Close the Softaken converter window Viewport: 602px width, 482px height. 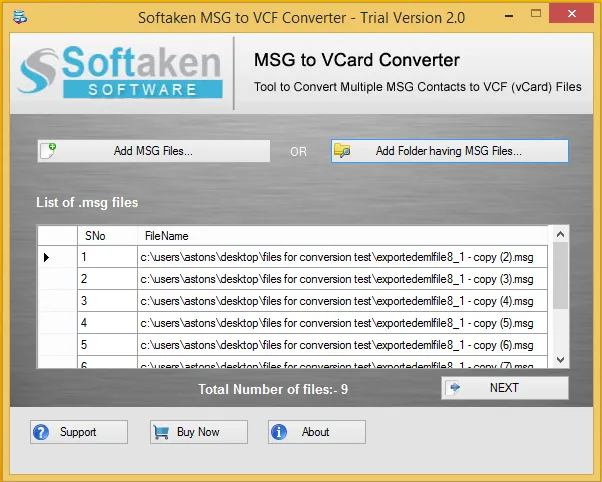[571, 14]
